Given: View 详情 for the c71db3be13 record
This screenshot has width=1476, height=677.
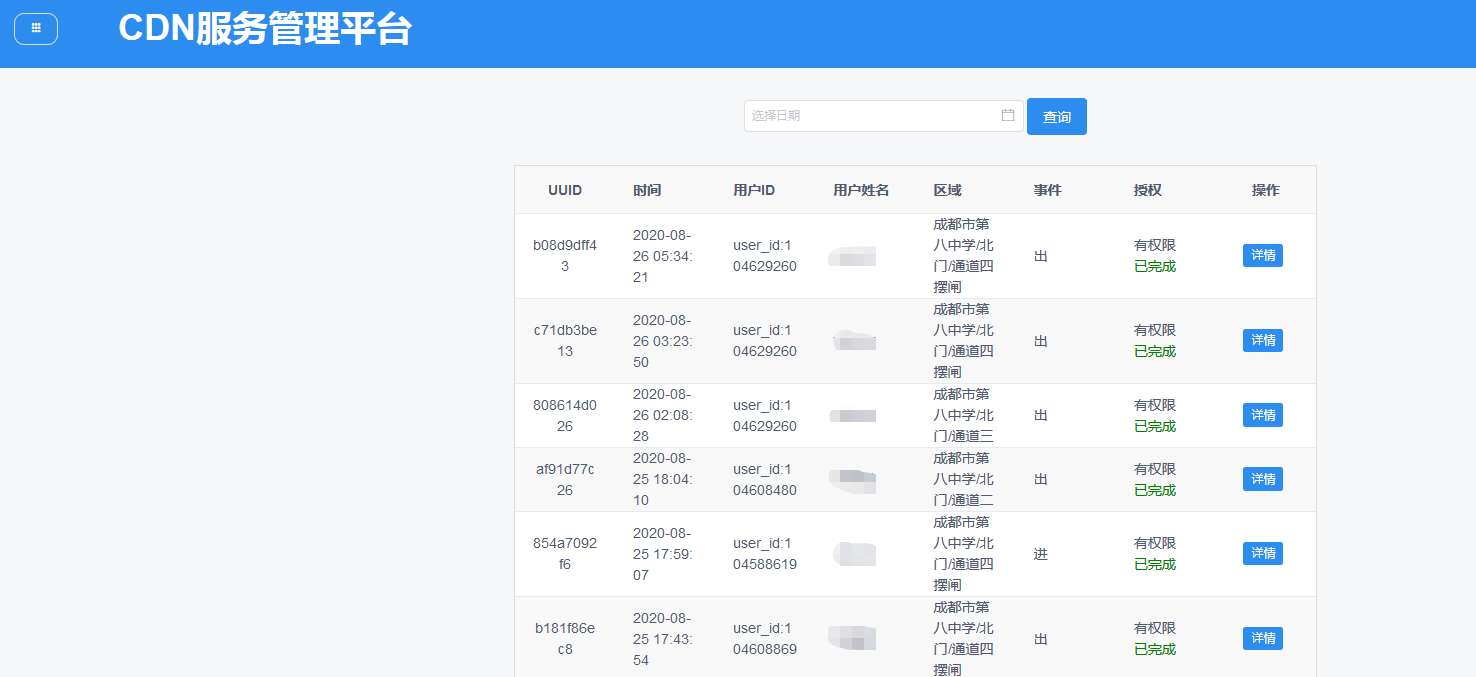Looking at the screenshot, I should (x=1262, y=341).
